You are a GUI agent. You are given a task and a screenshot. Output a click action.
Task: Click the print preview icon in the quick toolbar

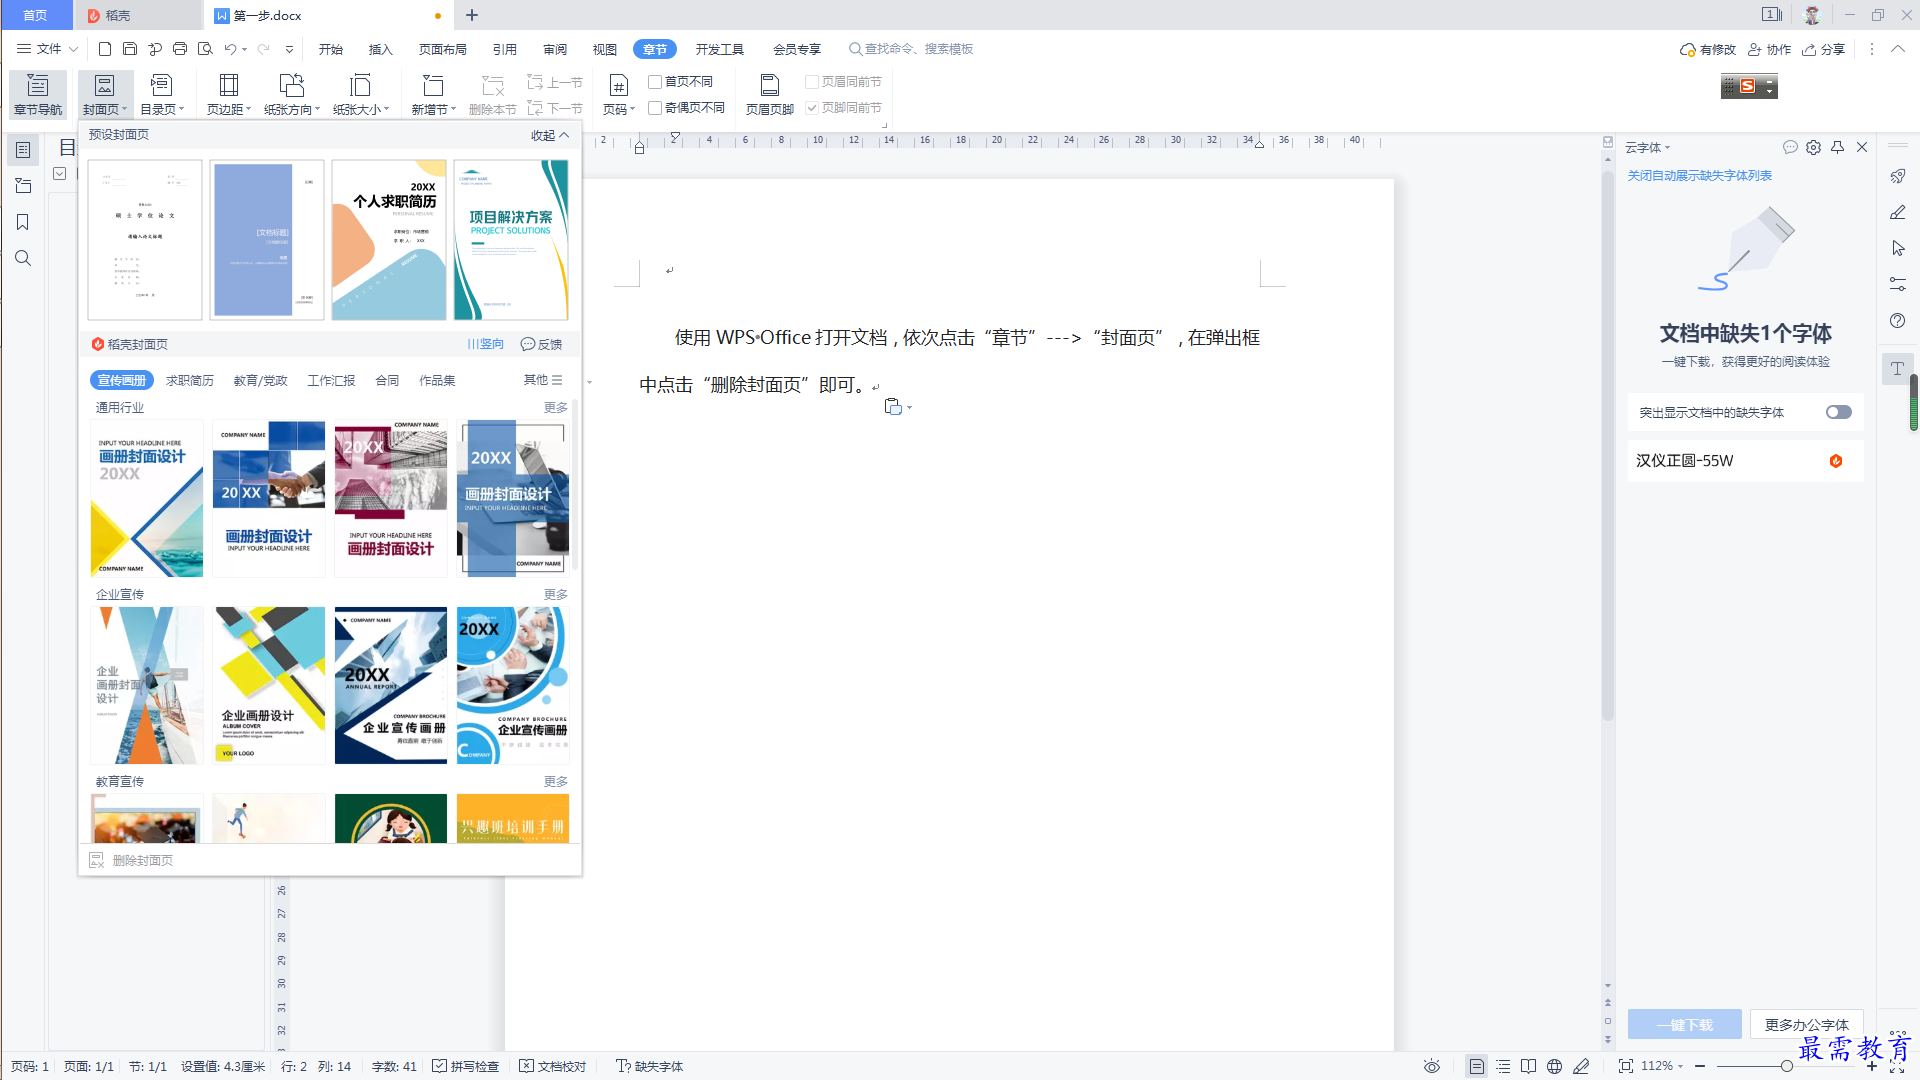click(205, 49)
